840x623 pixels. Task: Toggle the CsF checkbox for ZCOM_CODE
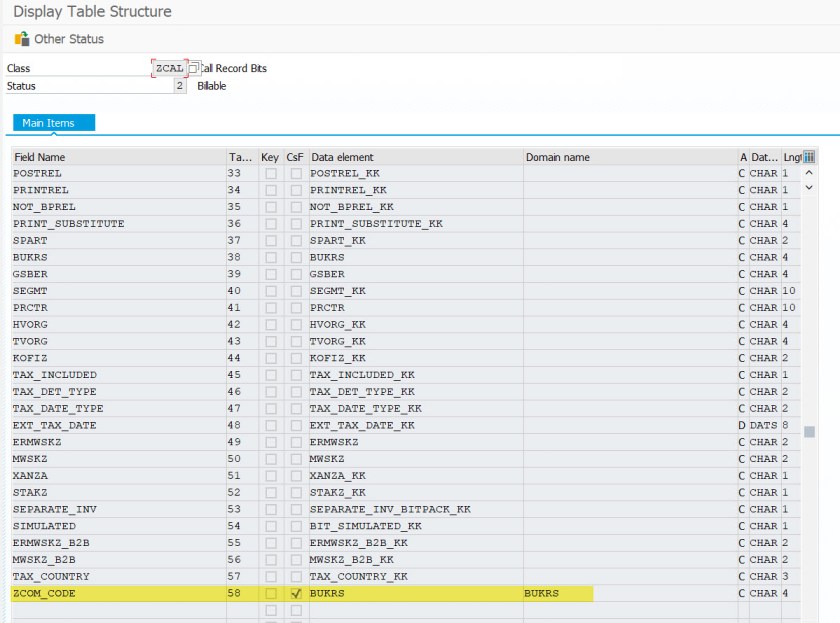296,593
